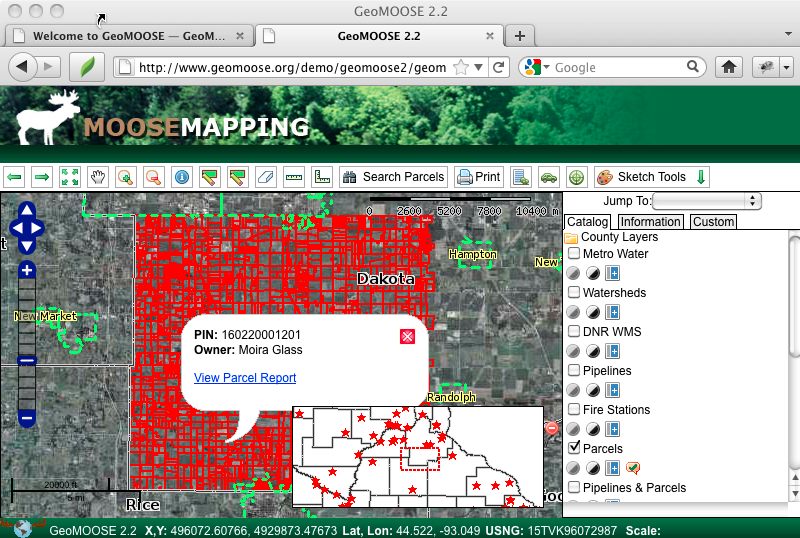Click the overview reference map
800x538 pixels.
click(418, 457)
